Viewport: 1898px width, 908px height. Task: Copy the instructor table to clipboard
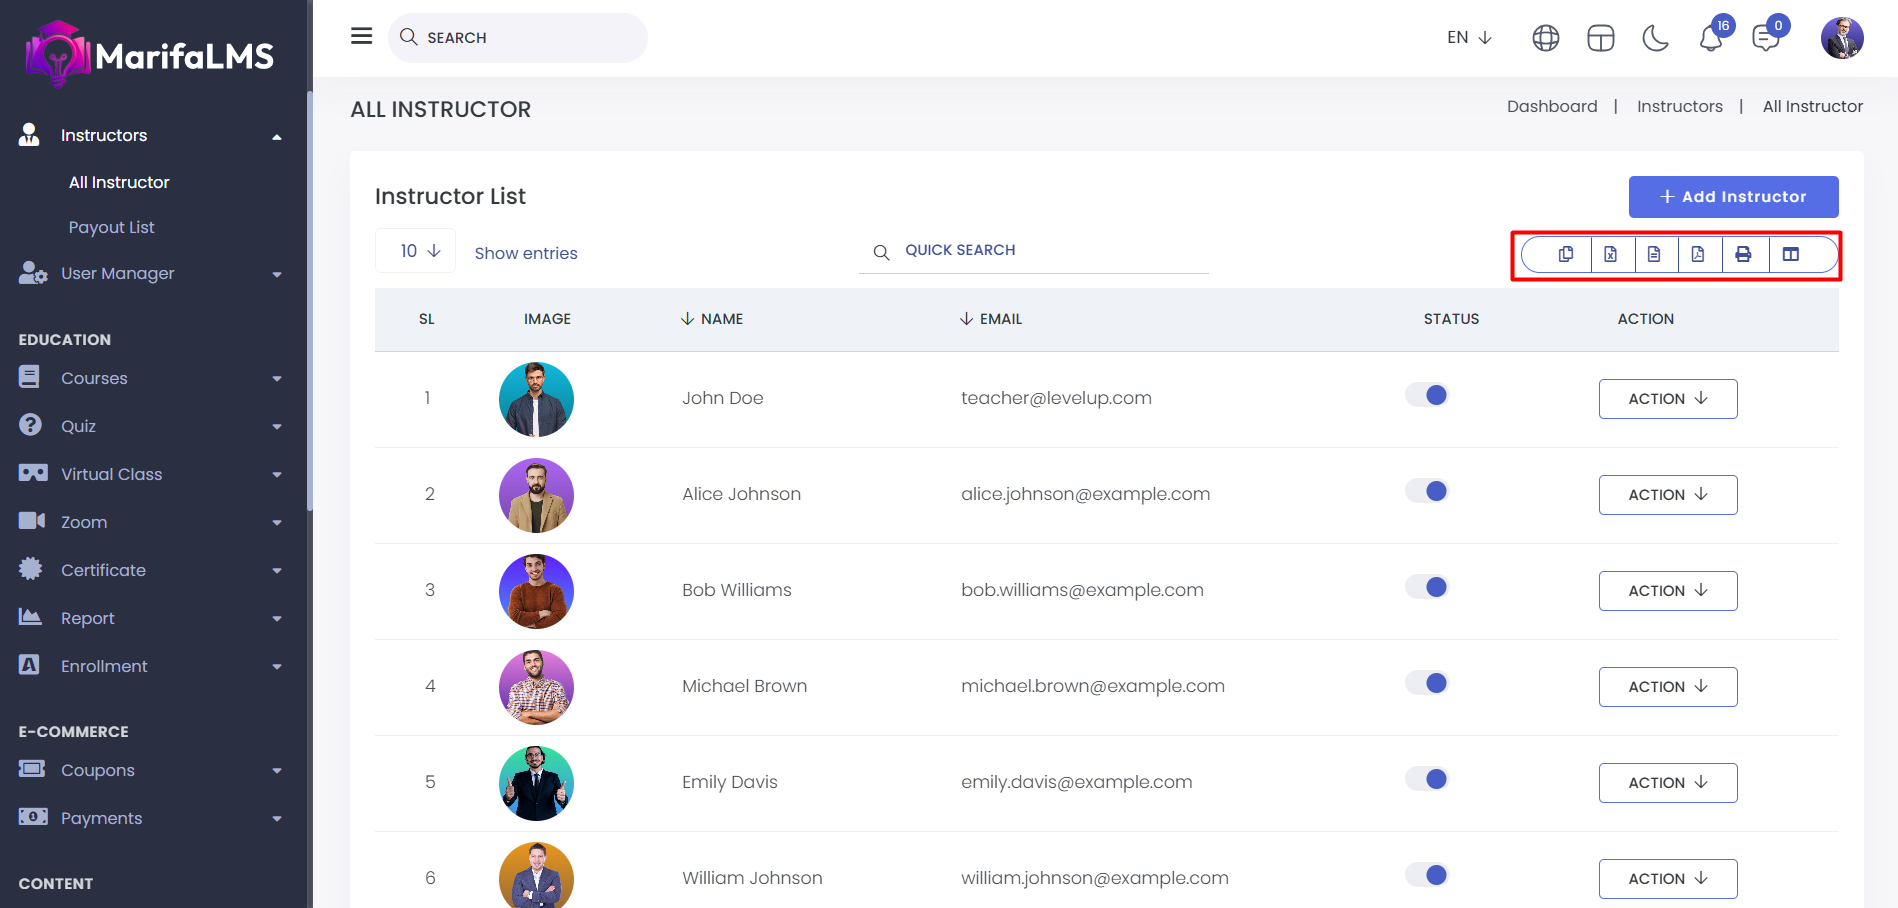tap(1566, 254)
